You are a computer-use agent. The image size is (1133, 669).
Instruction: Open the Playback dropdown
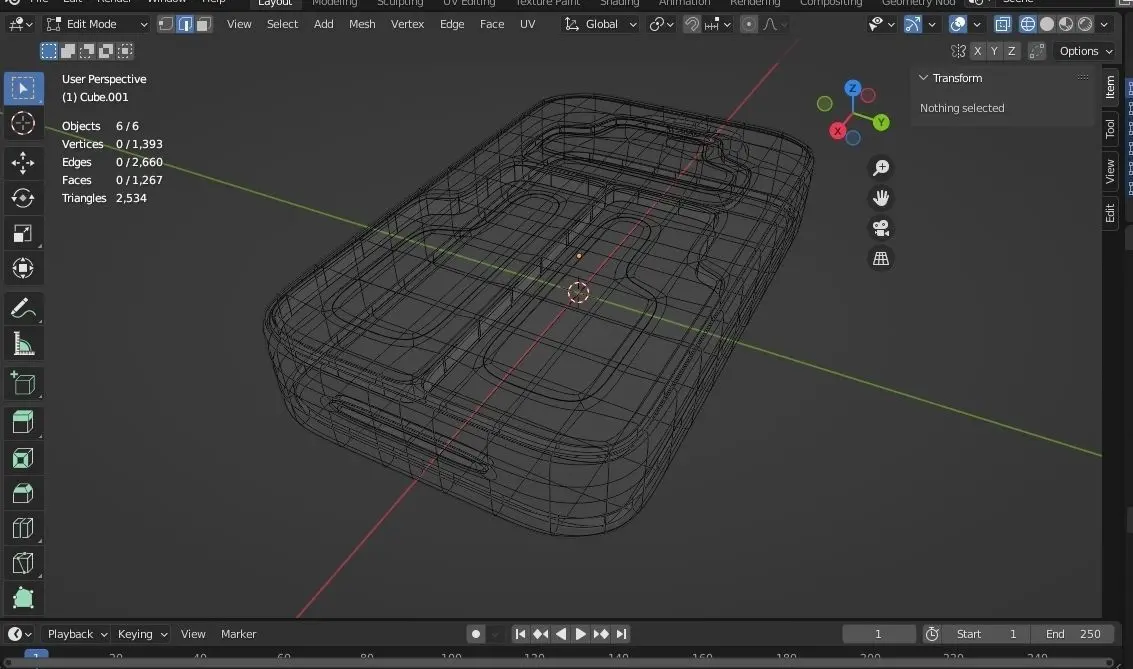click(76, 634)
